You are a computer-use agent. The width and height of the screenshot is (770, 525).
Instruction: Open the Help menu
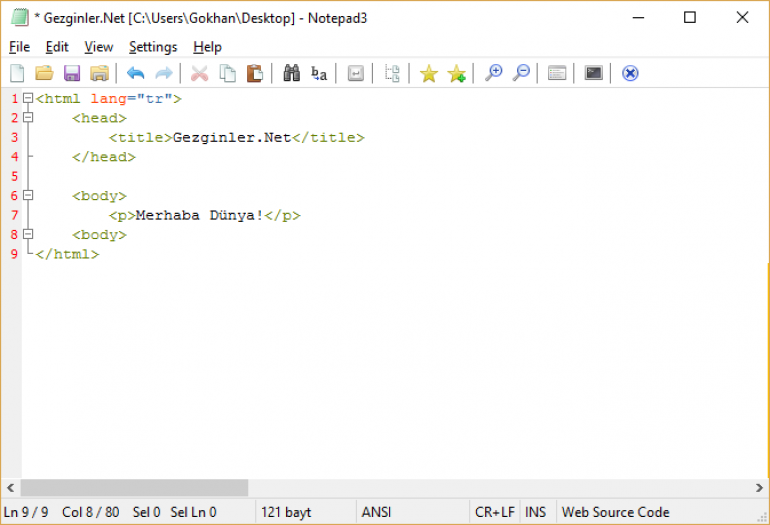207,47
